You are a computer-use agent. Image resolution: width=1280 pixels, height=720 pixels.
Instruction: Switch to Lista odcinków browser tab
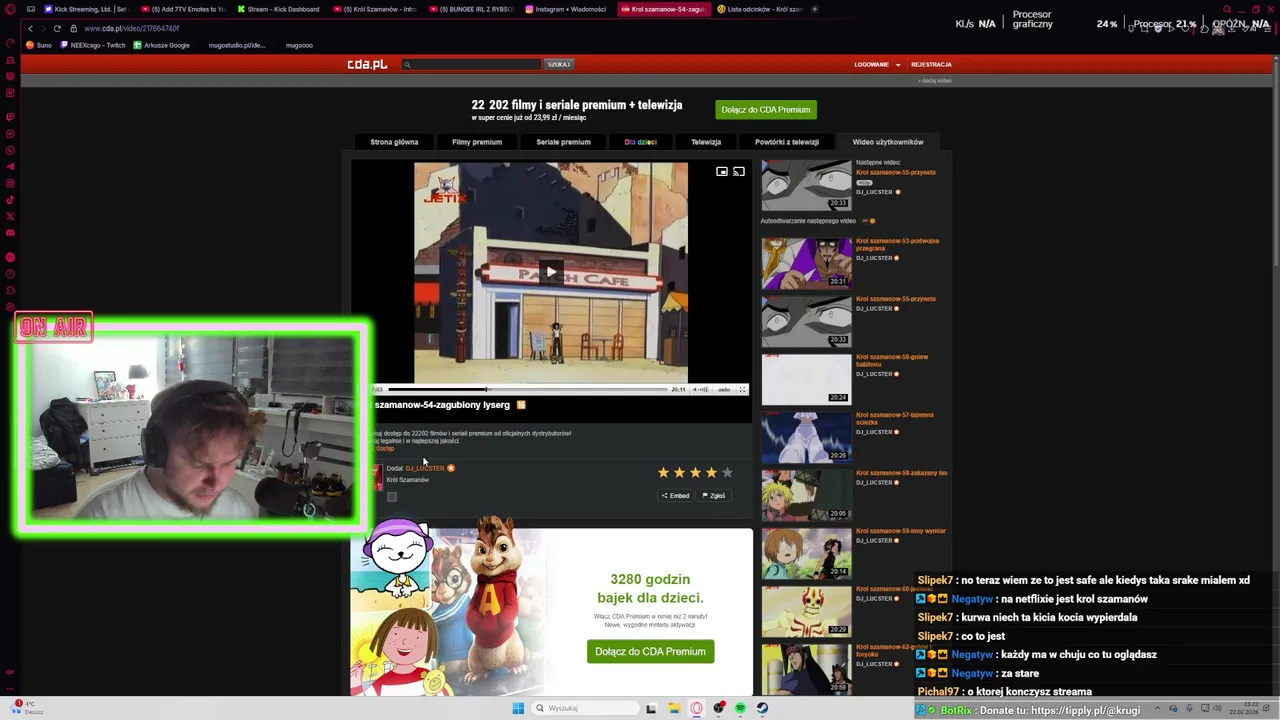pyautogui.click(x=759, y=9)
